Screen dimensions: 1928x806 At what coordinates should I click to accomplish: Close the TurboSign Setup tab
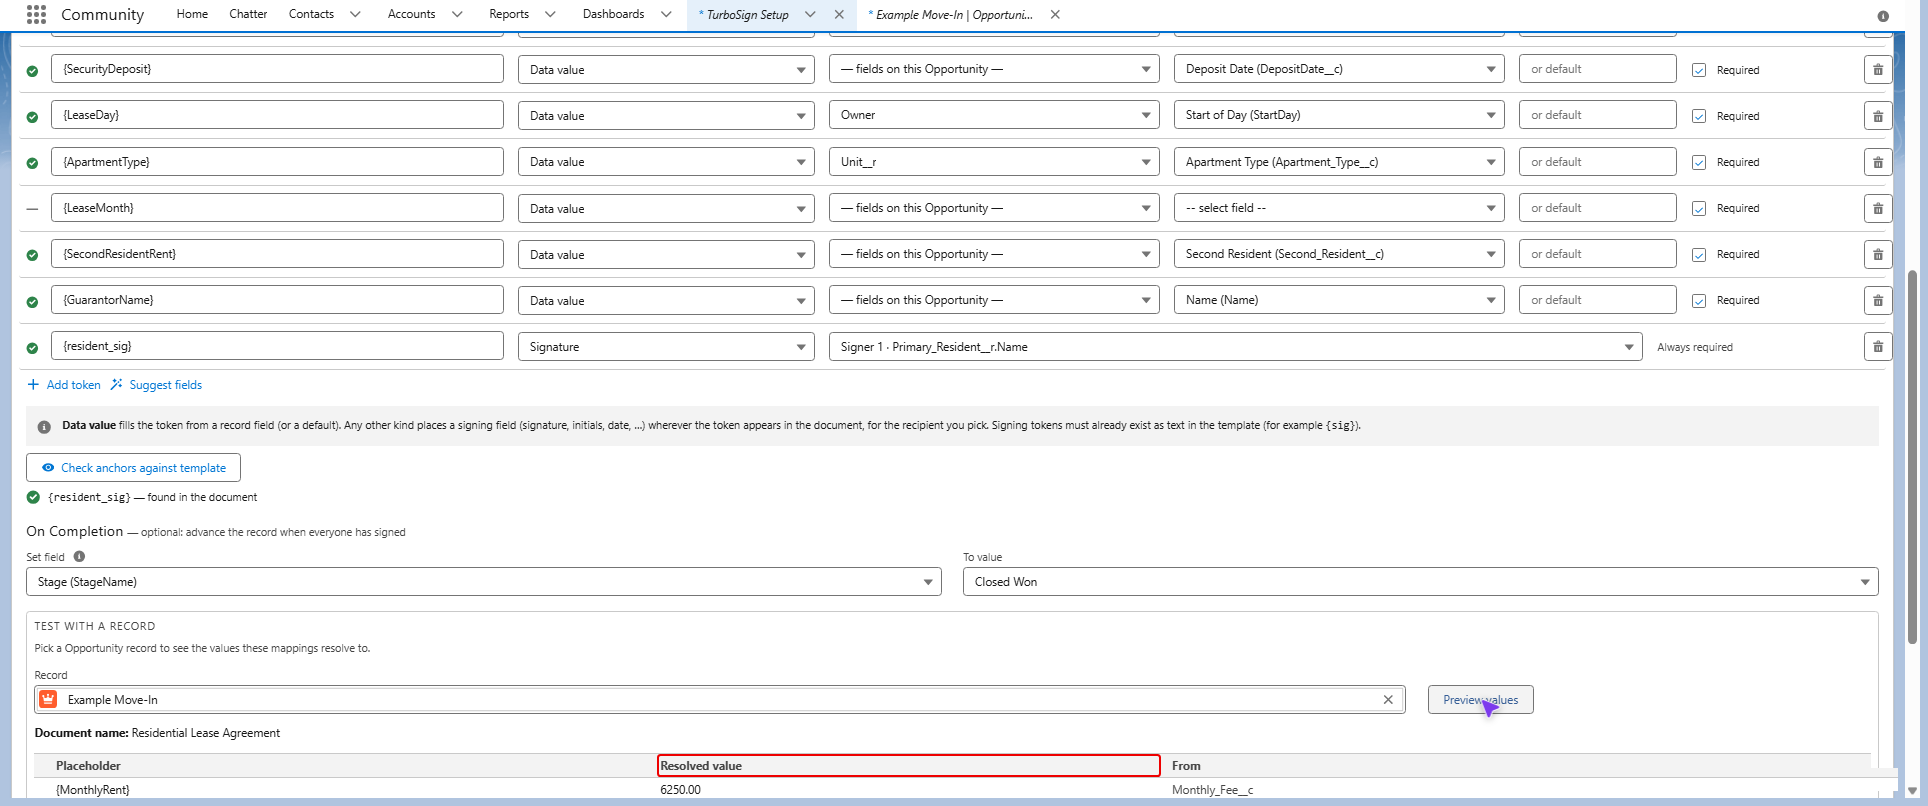click(839, 14)
